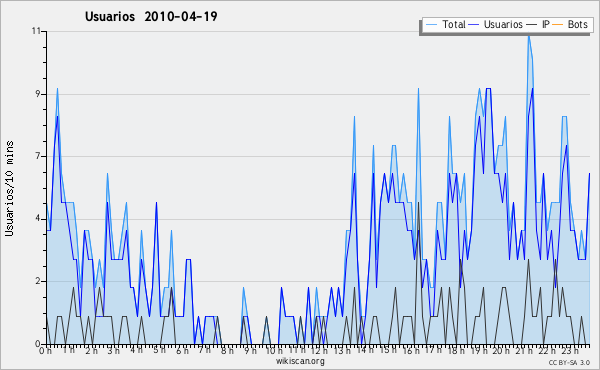Click the y-axis value 2
600x370 pixels.
pos(38,281)
